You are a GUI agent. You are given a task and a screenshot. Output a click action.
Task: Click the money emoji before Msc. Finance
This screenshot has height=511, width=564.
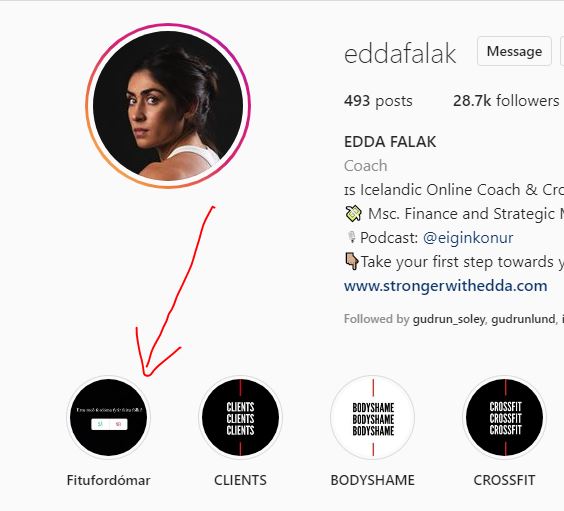tap(353, 213)
